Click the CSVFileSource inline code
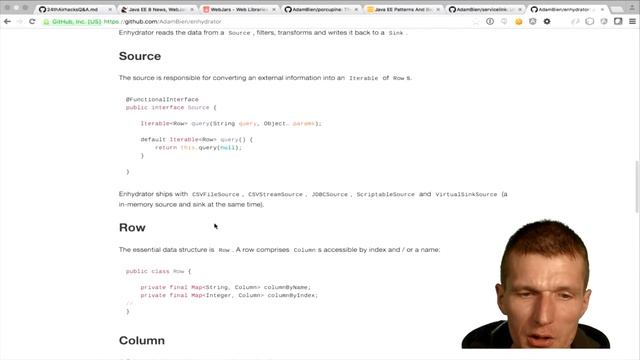This screenshot has width=640, height=360. click(216, 194)
